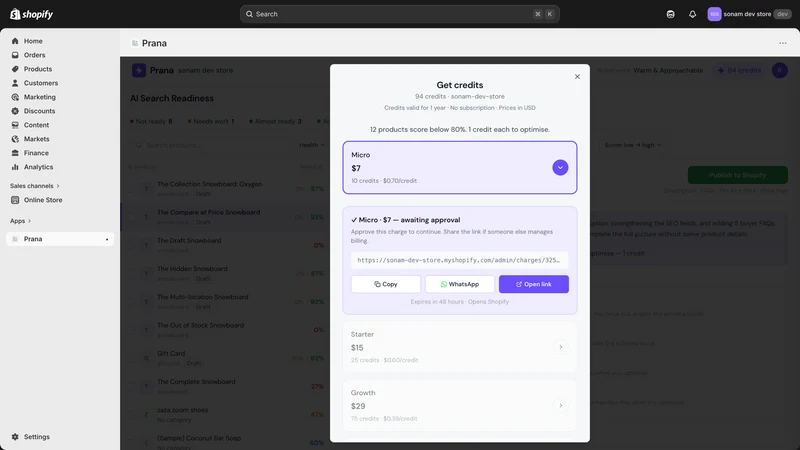Copy the approval link
800x450 pixels.
click(386, 284)
